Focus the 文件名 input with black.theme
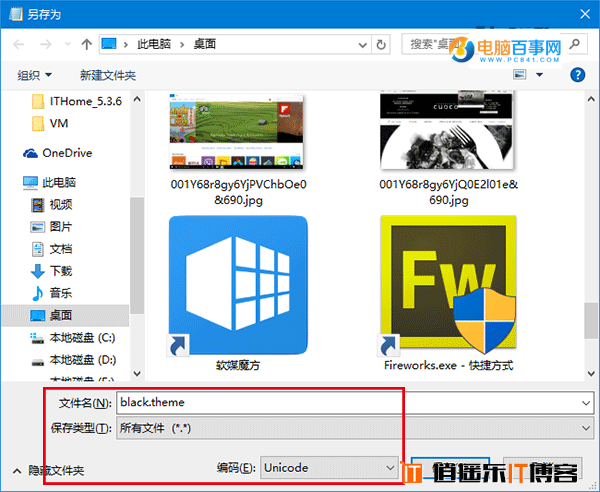This screenshot has height=492, width=600. pyautogui.click(x=355, y=402)
